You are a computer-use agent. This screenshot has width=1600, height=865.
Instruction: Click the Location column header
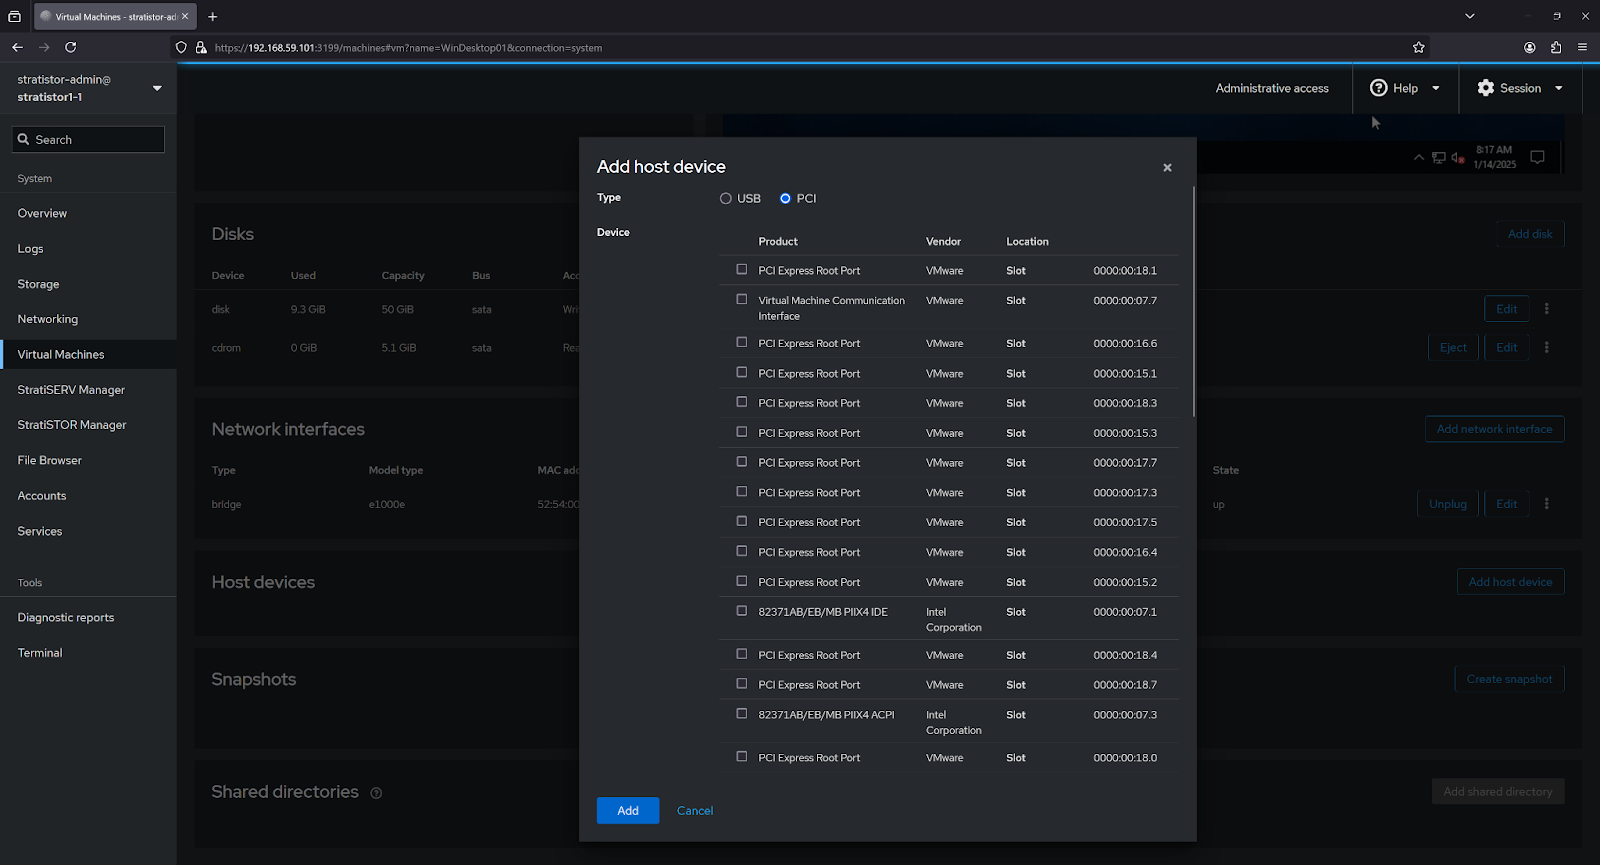[1027, 241]
